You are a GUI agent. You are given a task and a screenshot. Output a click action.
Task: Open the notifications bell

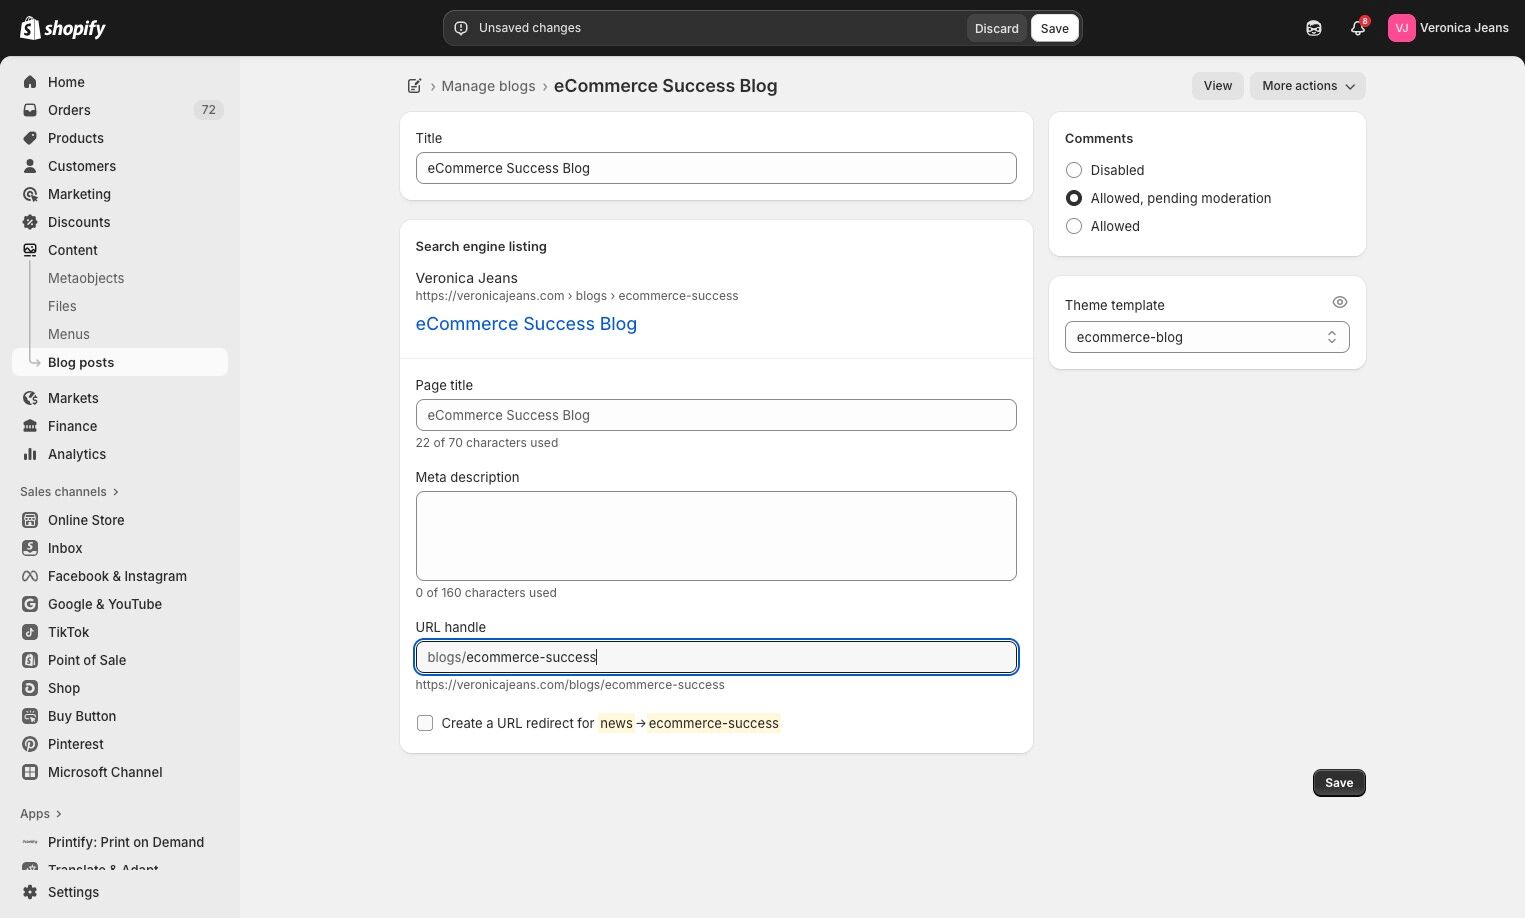(x=1357, y=28)
